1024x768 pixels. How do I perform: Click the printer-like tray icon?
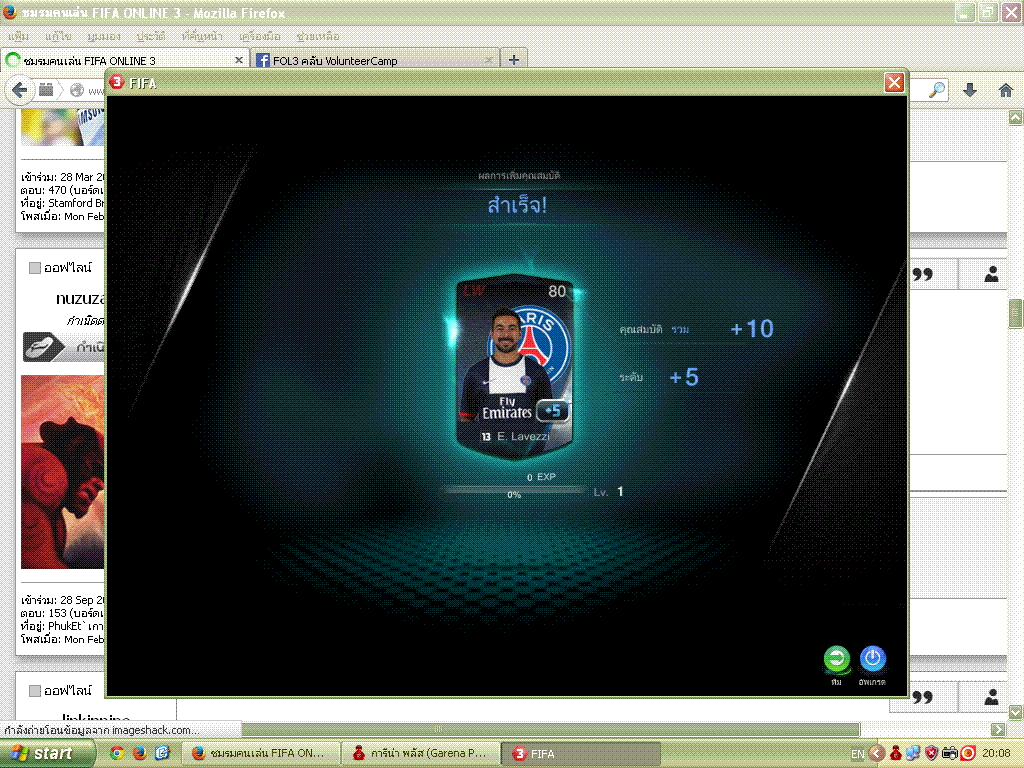(x=950, y=754)
